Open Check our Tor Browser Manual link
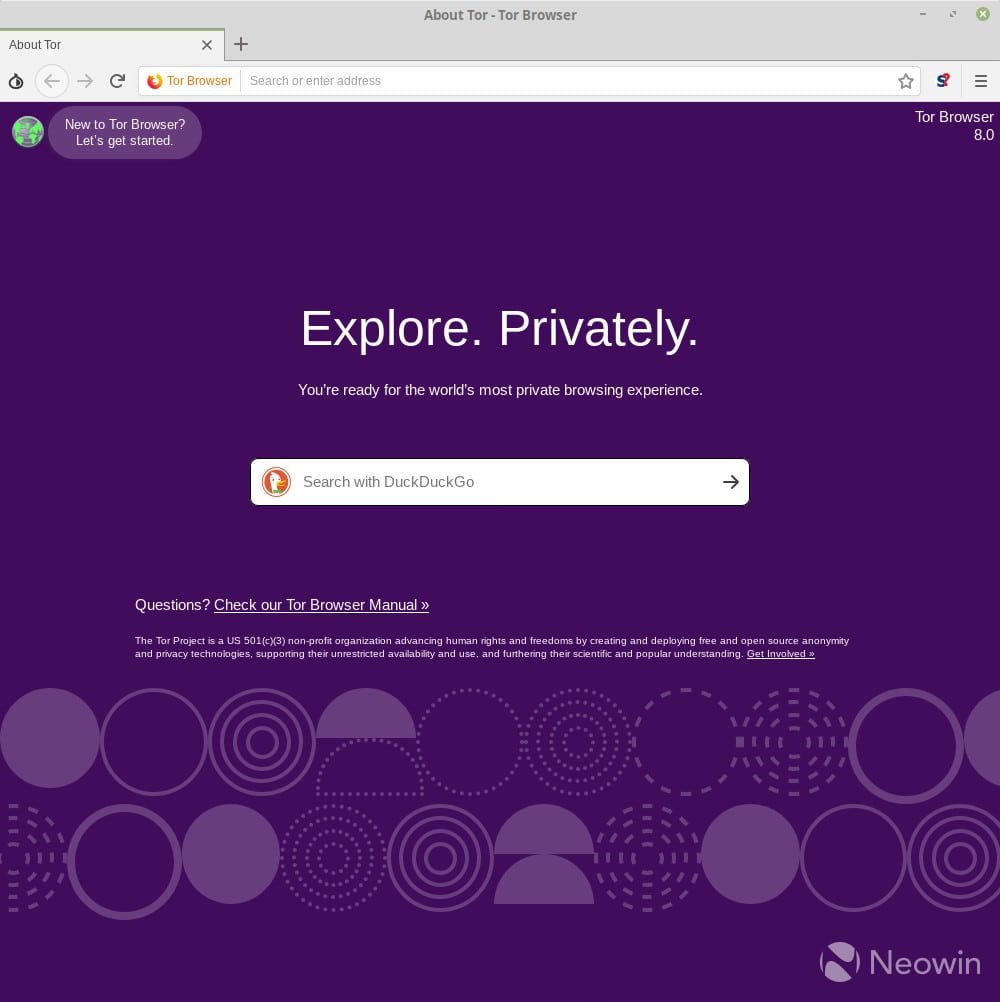Viewport: 1000px width, 1002px height. click(321, 605)
